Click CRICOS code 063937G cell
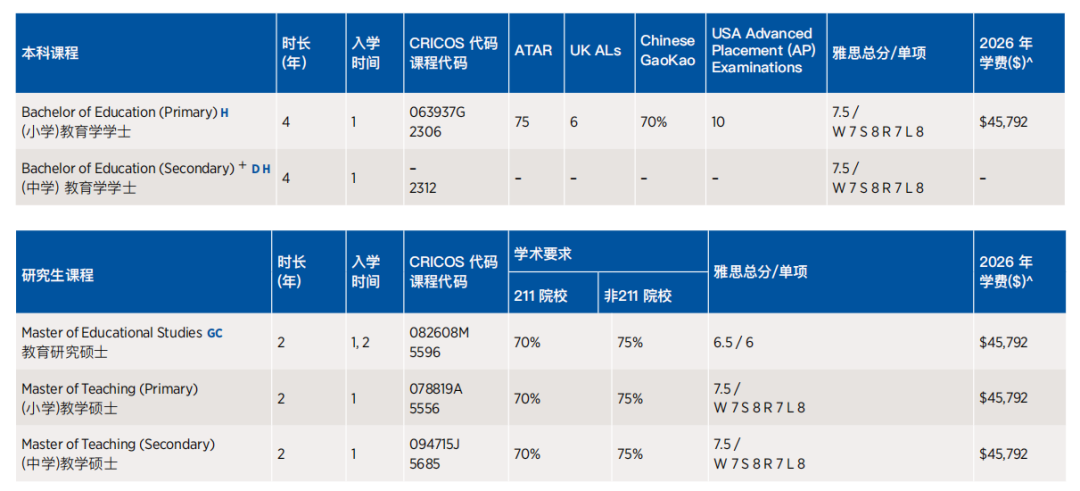 [438, 112]
